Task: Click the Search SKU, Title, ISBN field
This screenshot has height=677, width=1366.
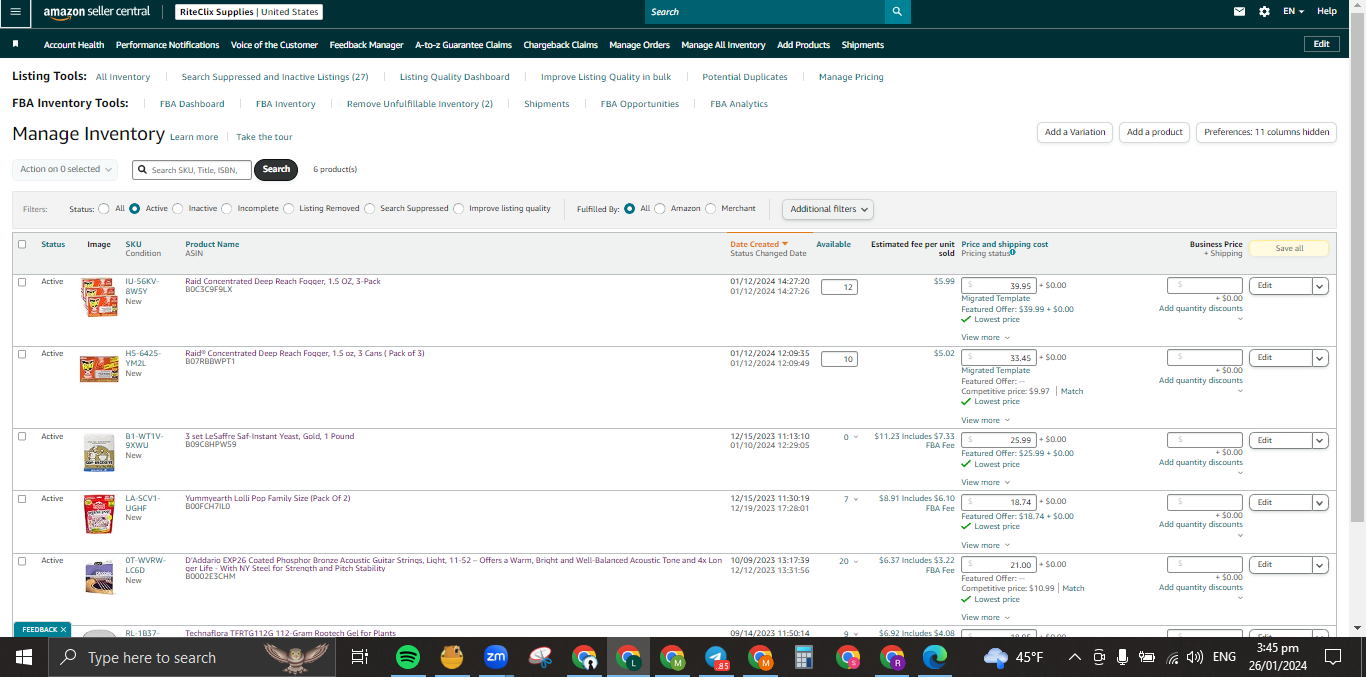Action: pyautogui.click(x=191, y=170)
